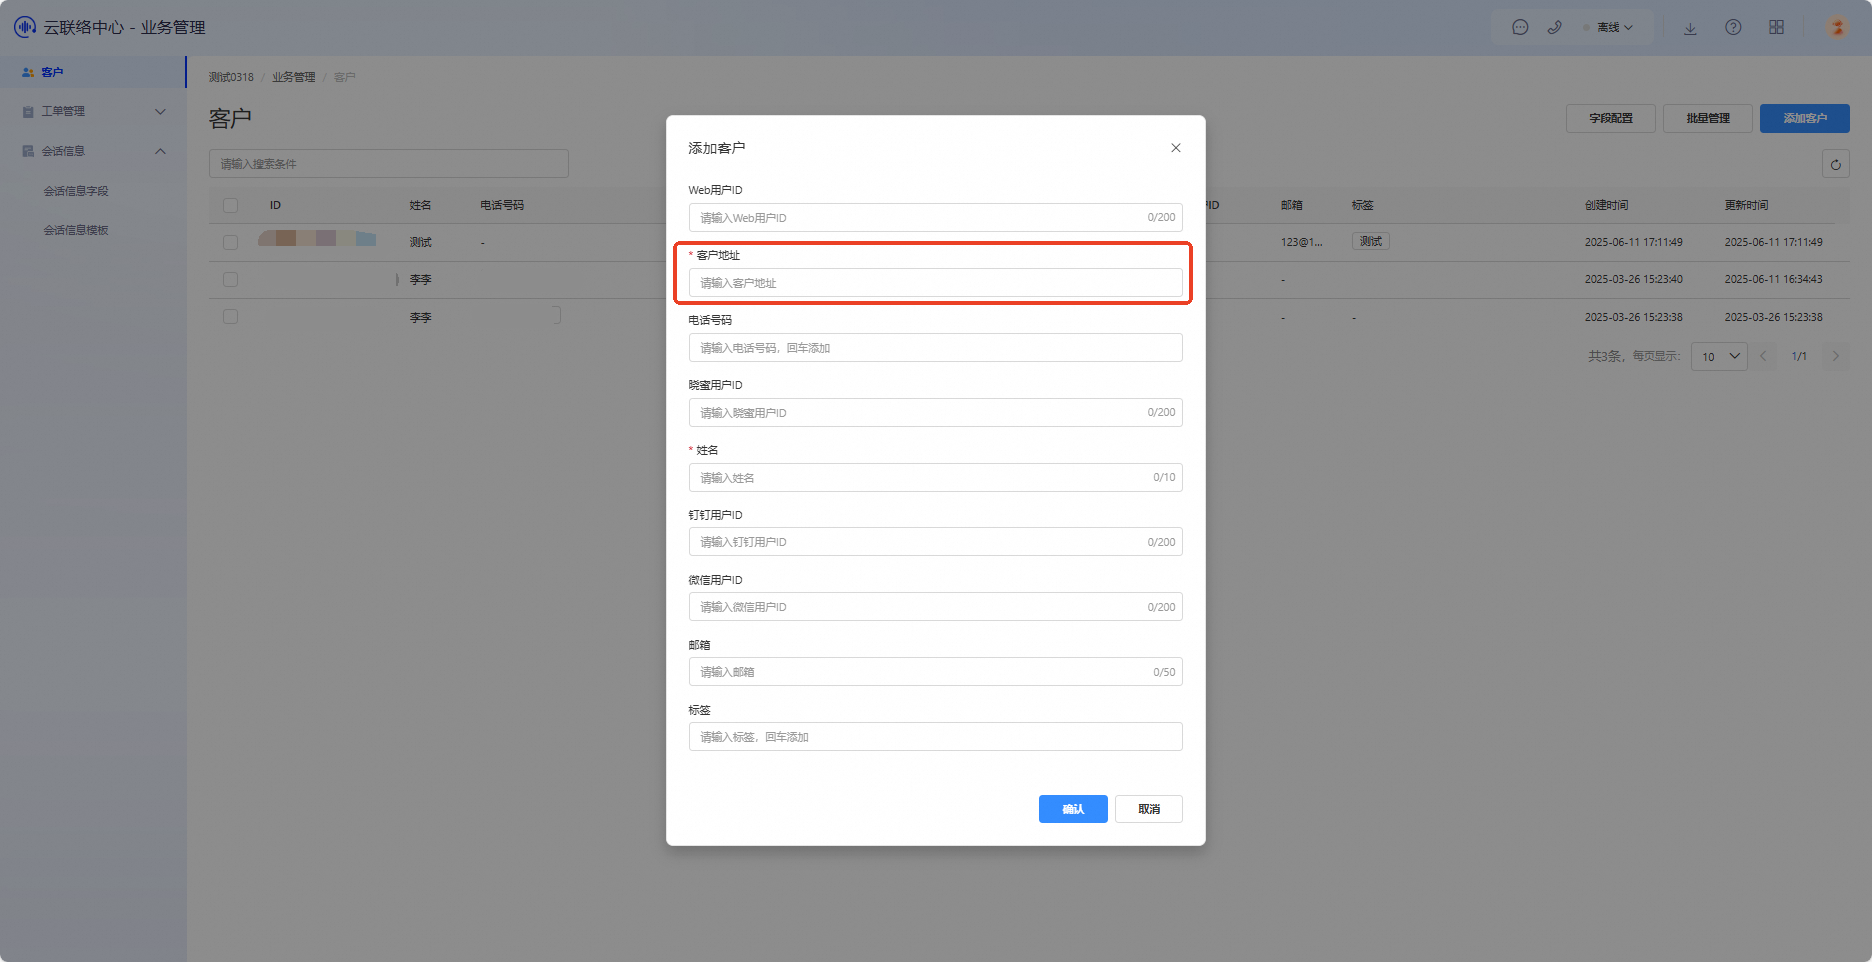The image size is (1872, 962).
Task: Go to the next page with the right arrow
Action: pyautogui.click(x=1835, y=356)
